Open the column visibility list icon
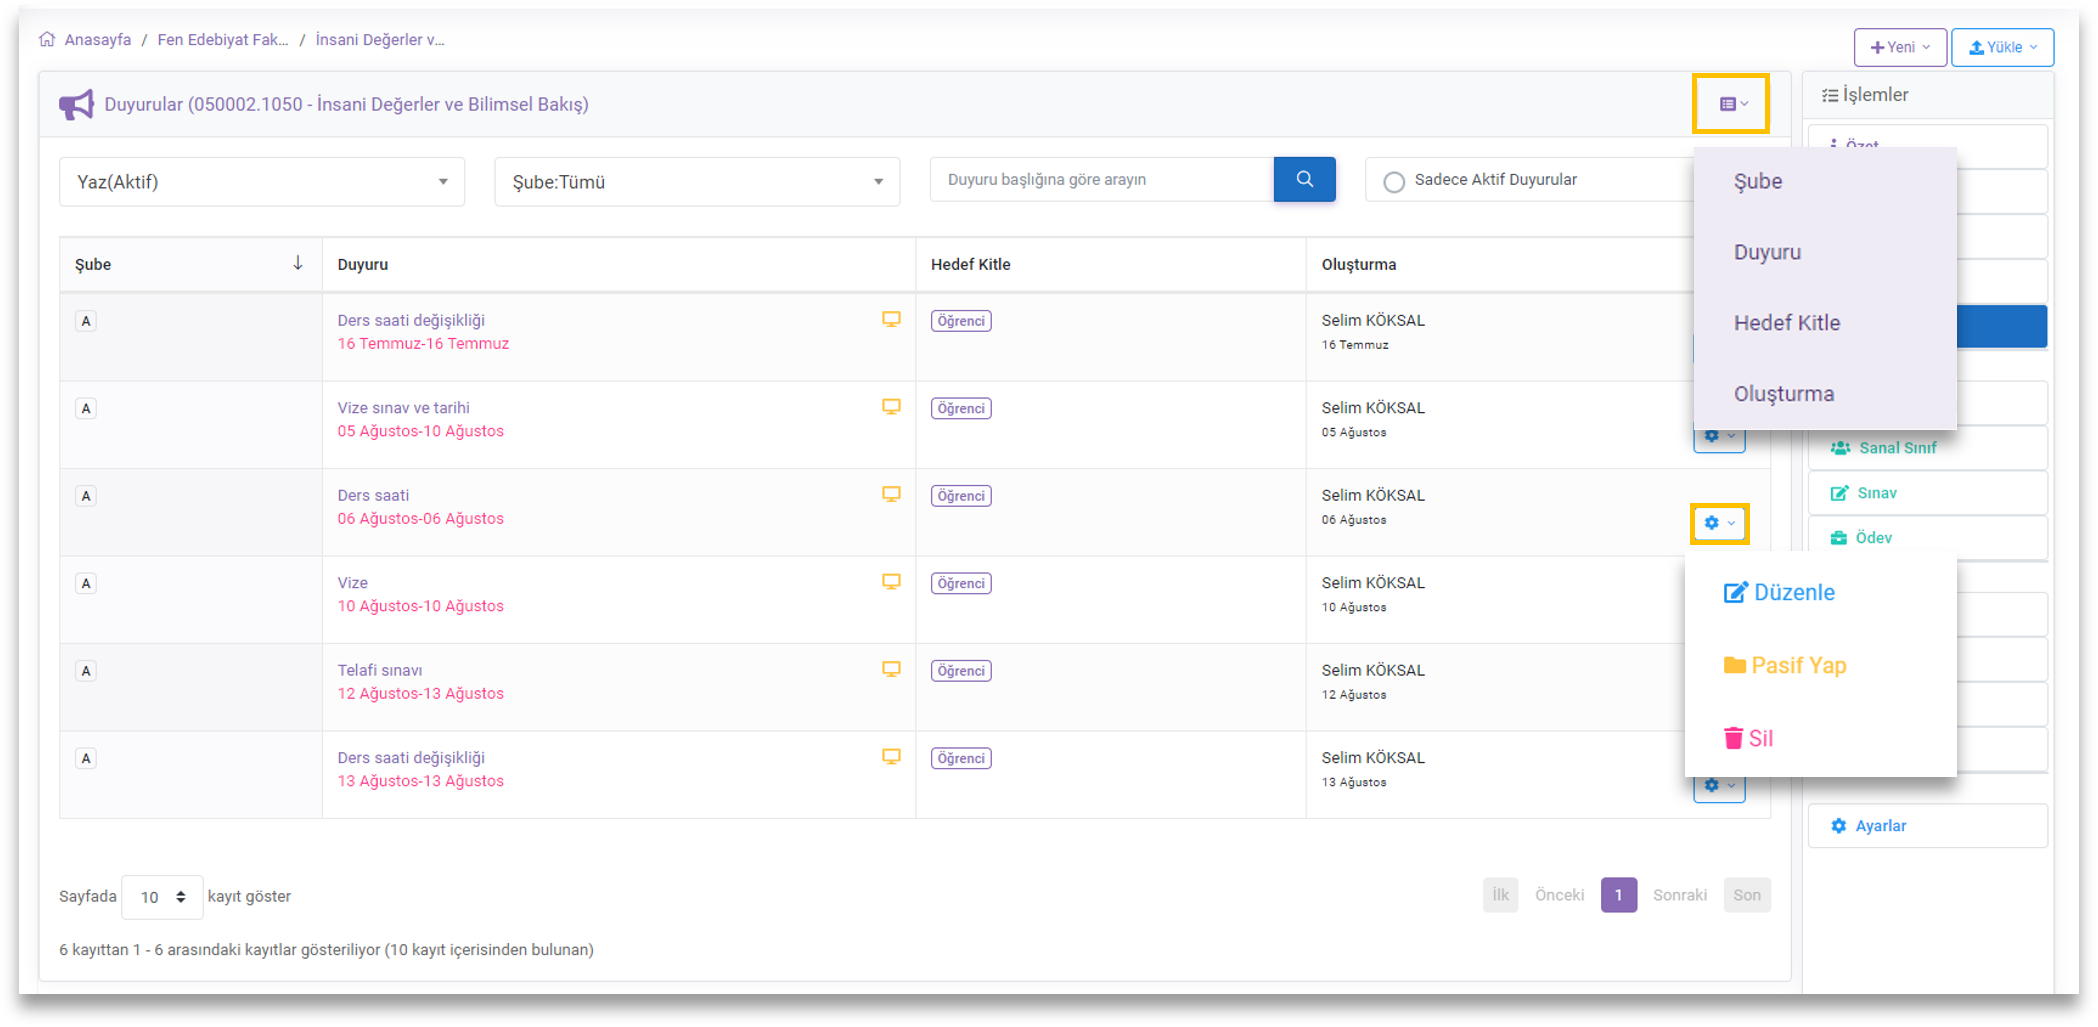Image resolution: width=2098 pixels, height=1027 pixels. [x=1731, y=104]
